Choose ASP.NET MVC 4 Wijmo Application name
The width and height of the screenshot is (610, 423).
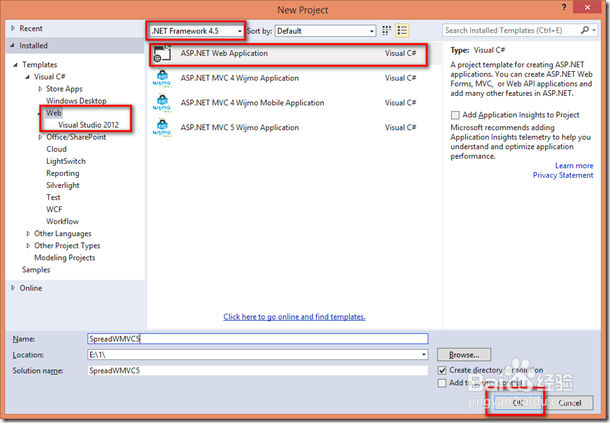tap(240, 78)
